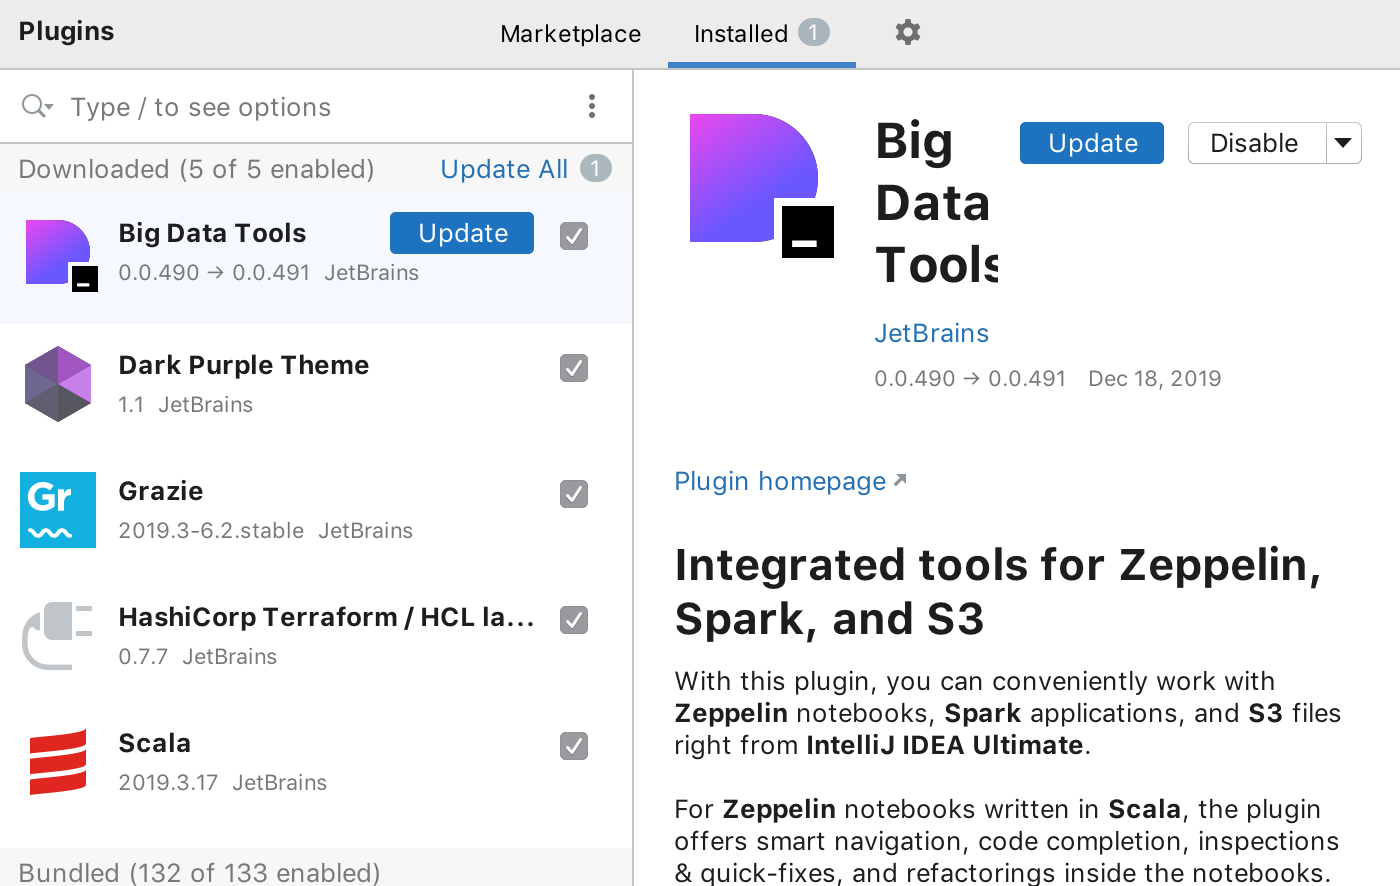Click the search magnifier icon

pyautogui.click(x=36, y=106)
